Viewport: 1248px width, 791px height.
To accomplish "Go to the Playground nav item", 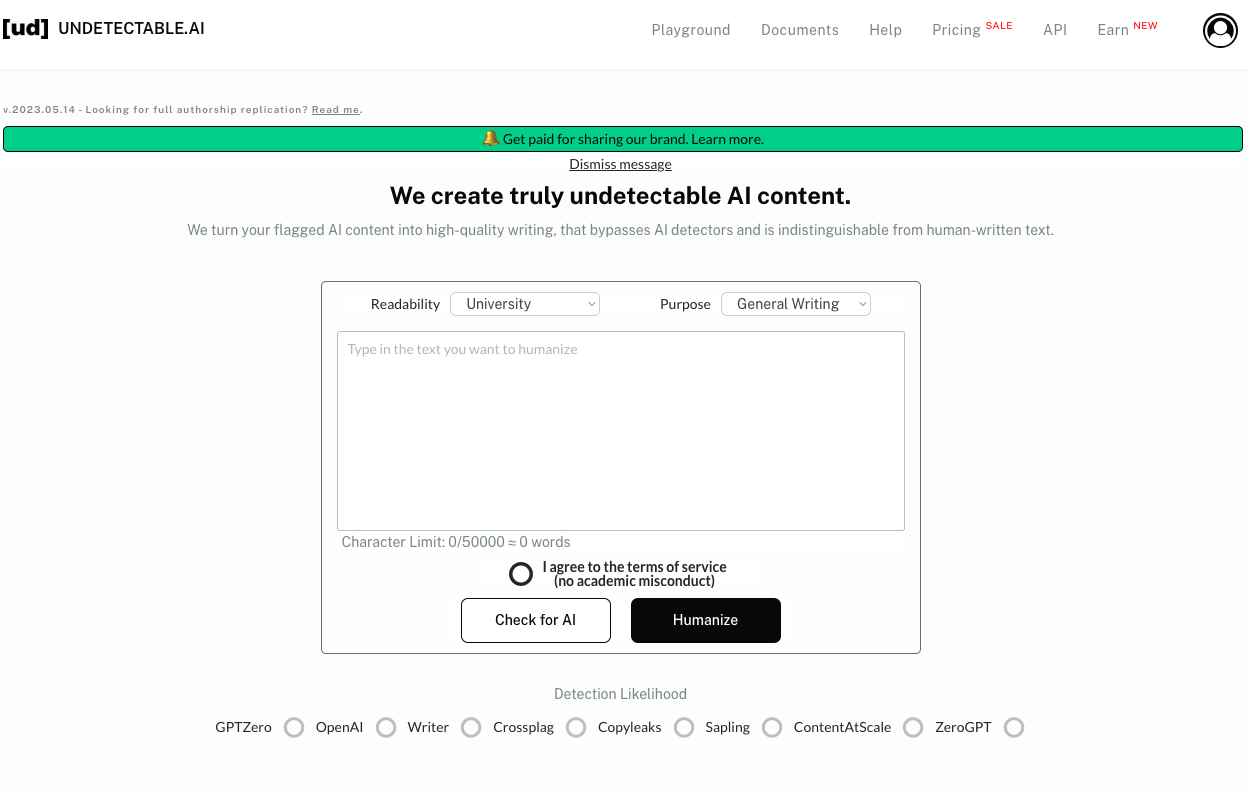I will click(691, 30).
